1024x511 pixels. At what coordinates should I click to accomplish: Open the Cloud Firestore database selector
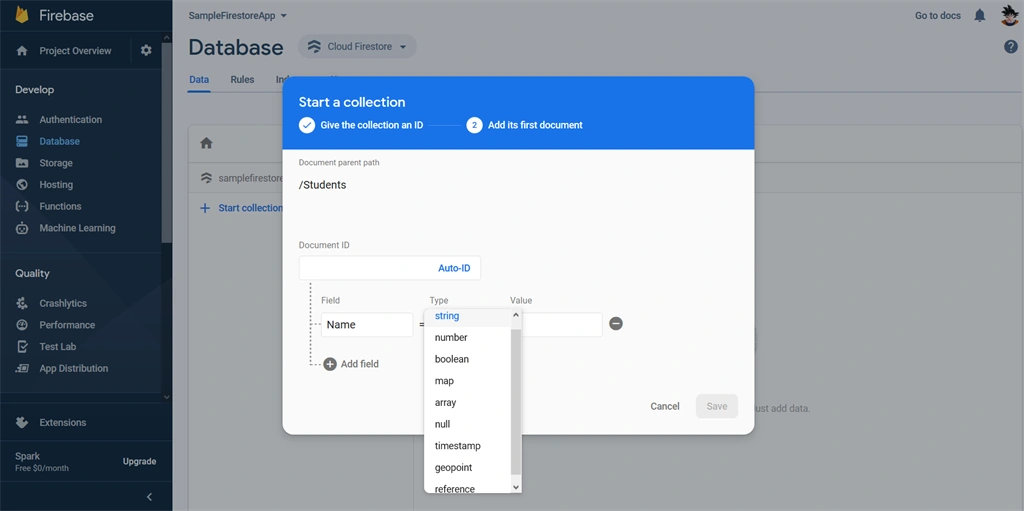(x=357, y=46)
